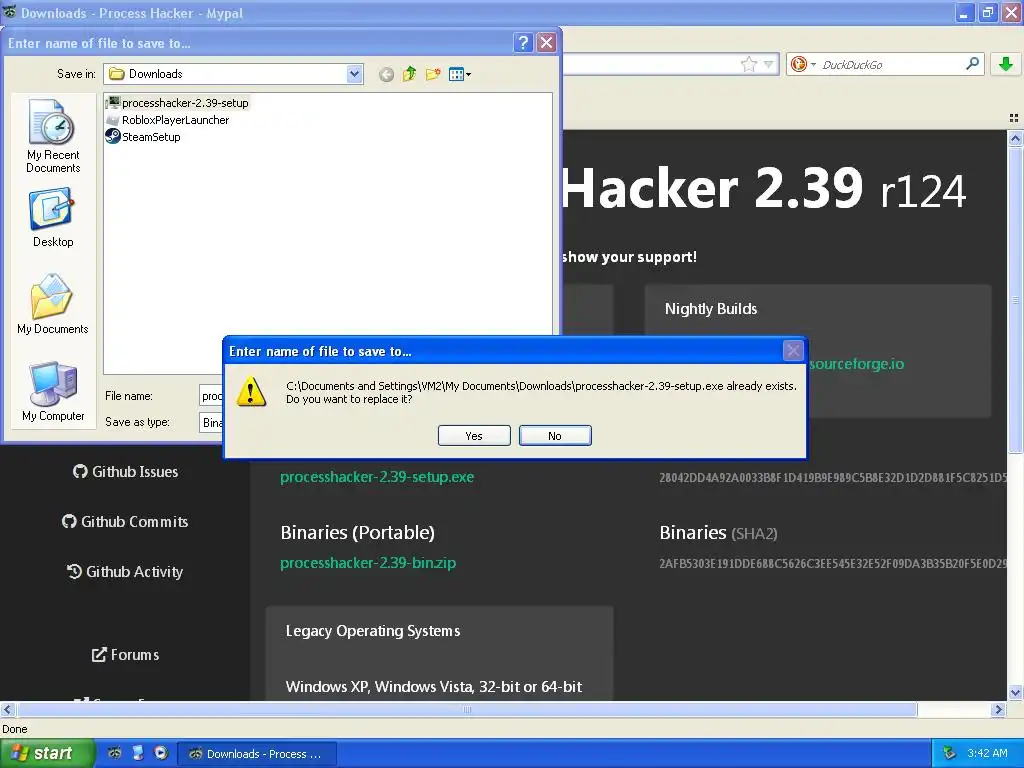Click Downloads - Process taskbar button
The width and height of the screenshot is (1024, 768).
point(256,754)
